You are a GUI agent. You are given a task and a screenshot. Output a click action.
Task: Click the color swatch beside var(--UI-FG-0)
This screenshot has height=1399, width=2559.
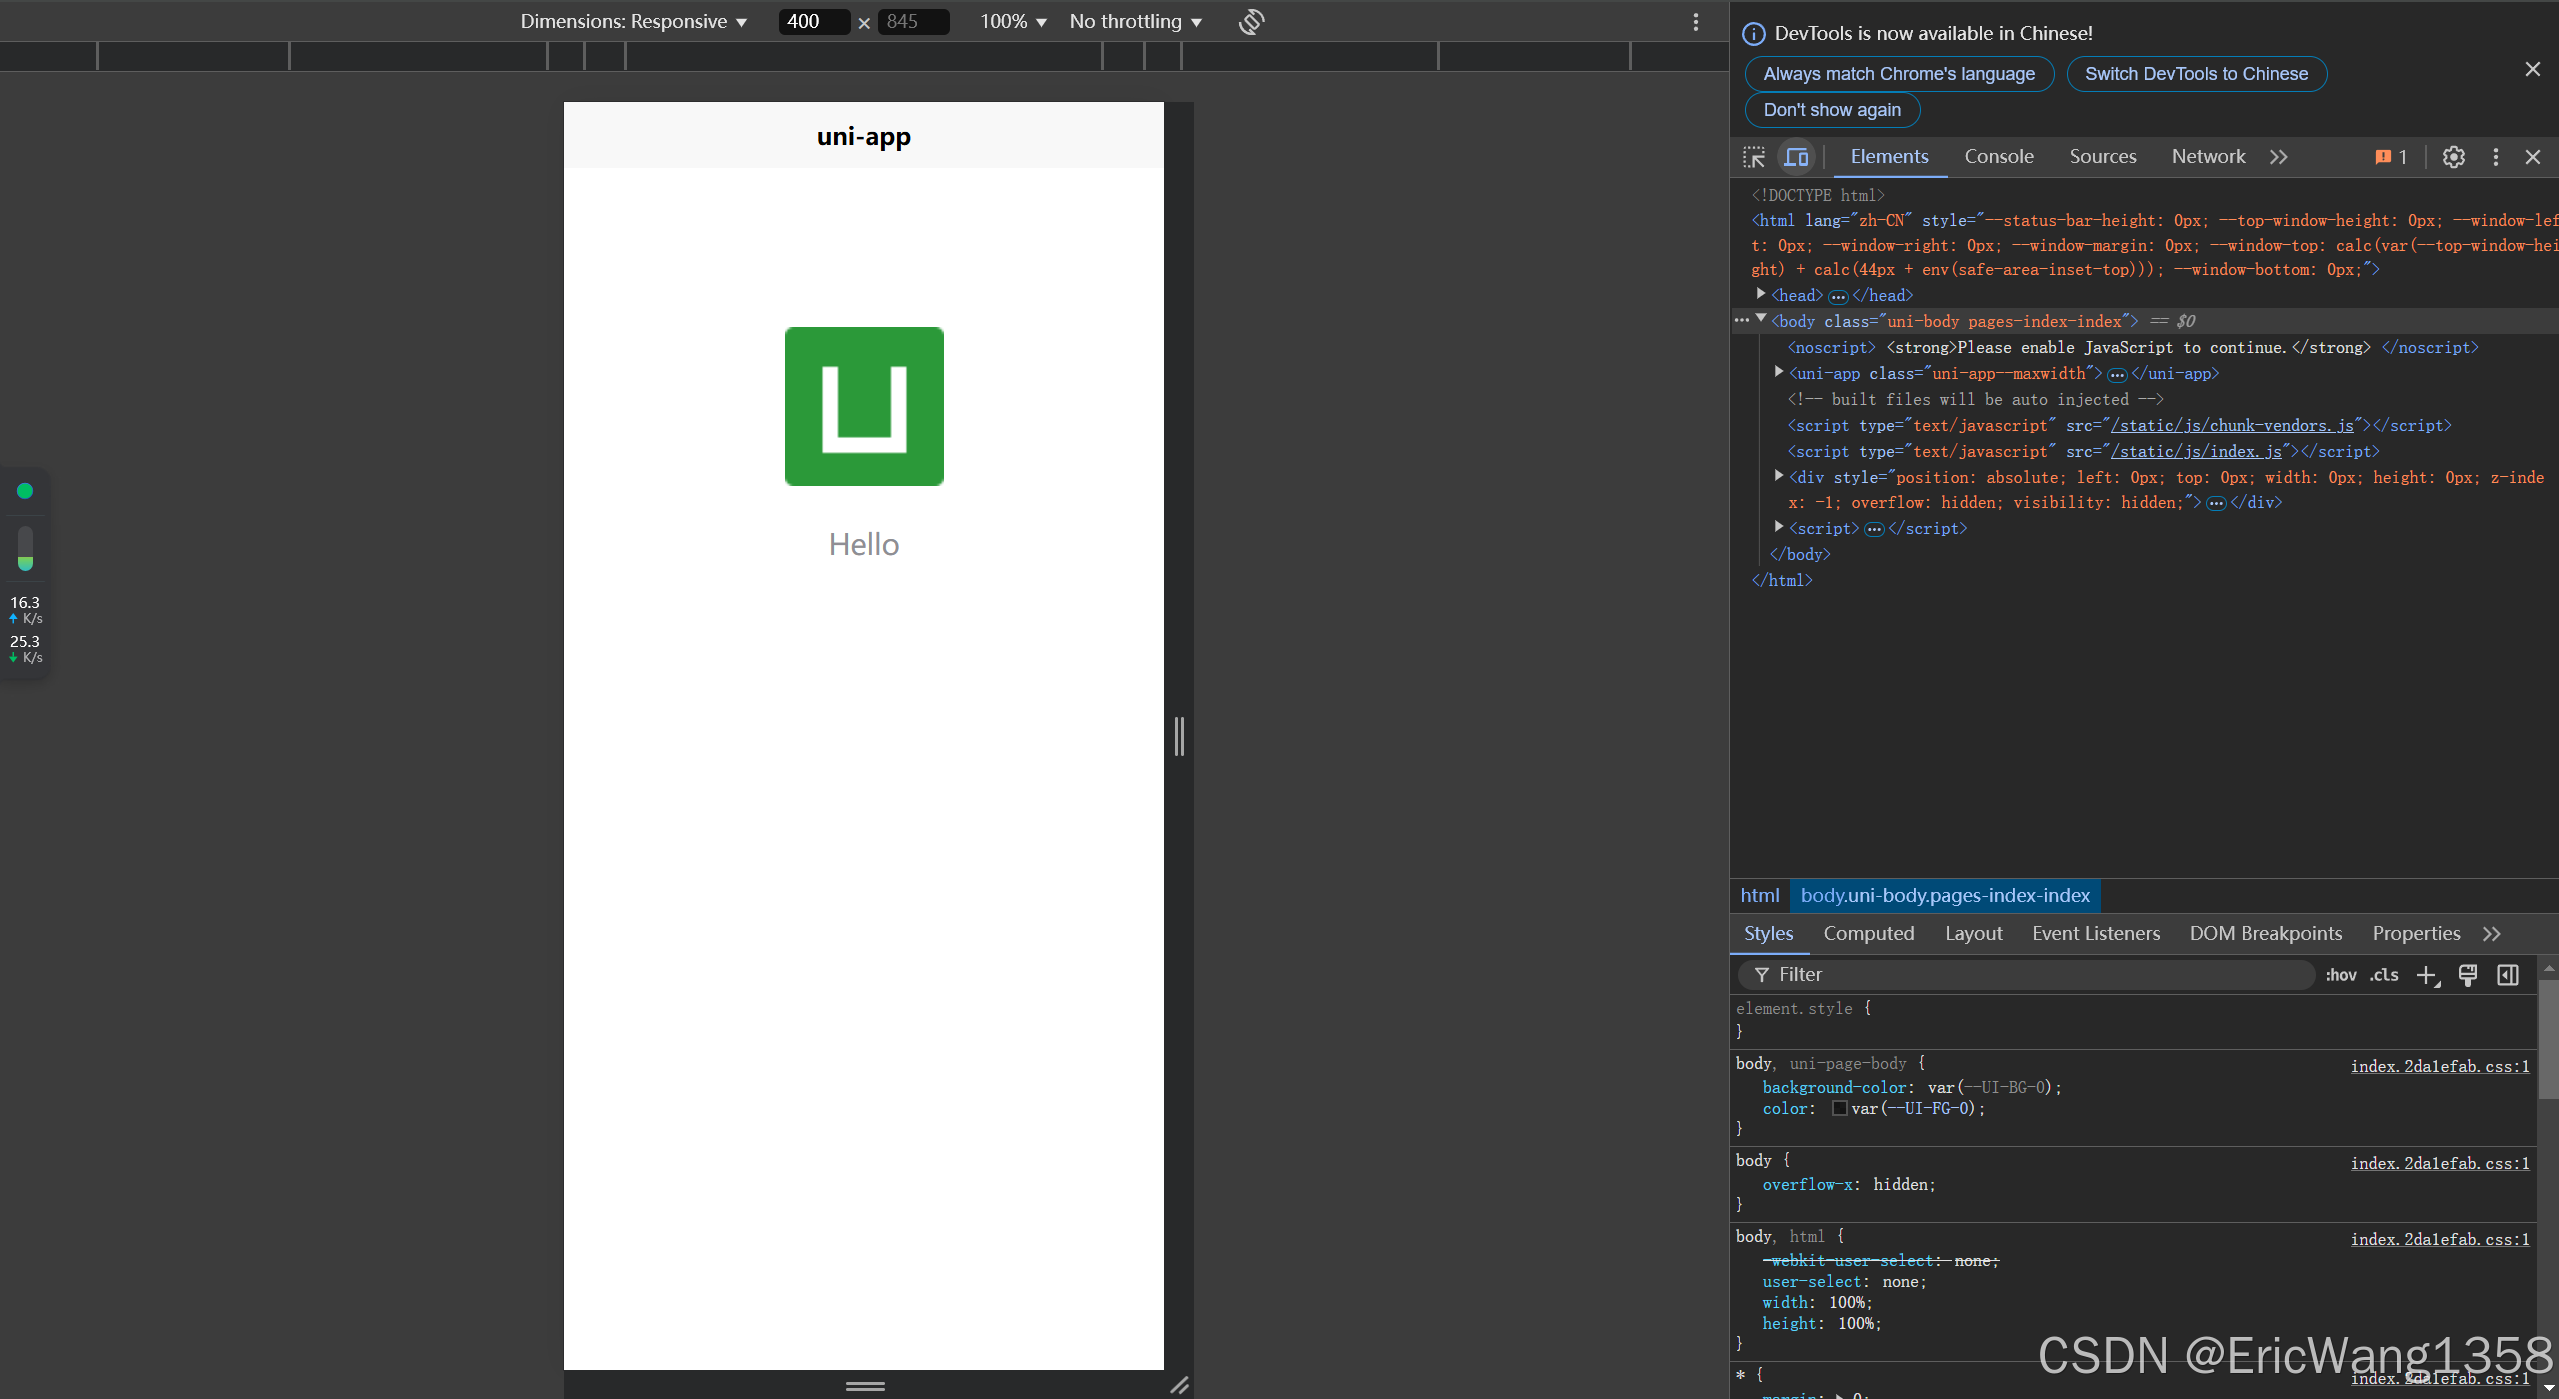1841,1108
